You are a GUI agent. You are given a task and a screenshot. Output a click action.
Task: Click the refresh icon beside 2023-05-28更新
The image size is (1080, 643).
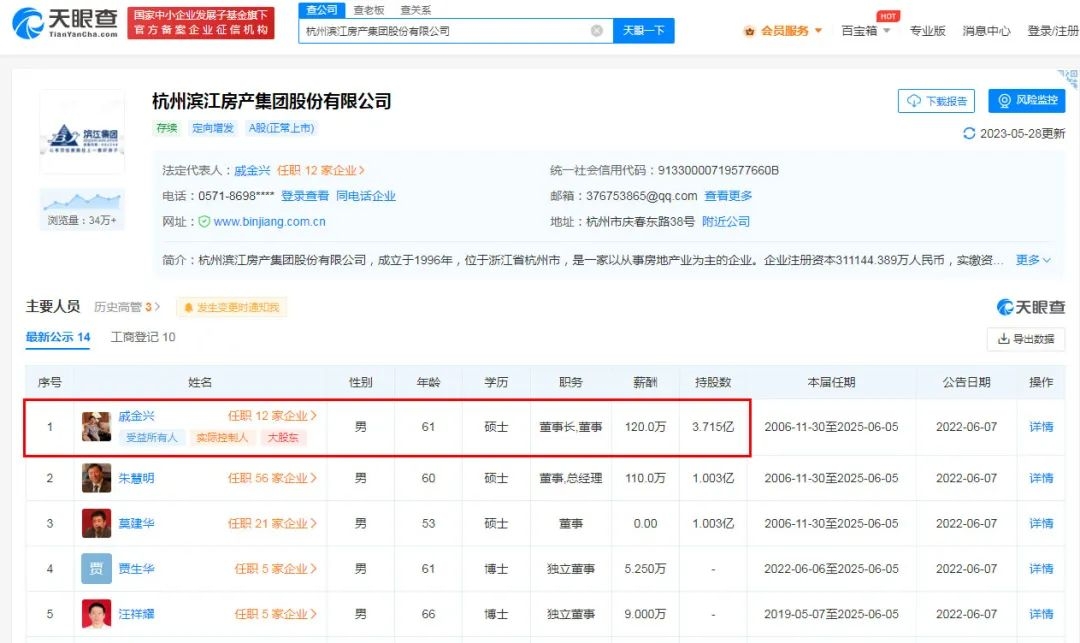968,133
